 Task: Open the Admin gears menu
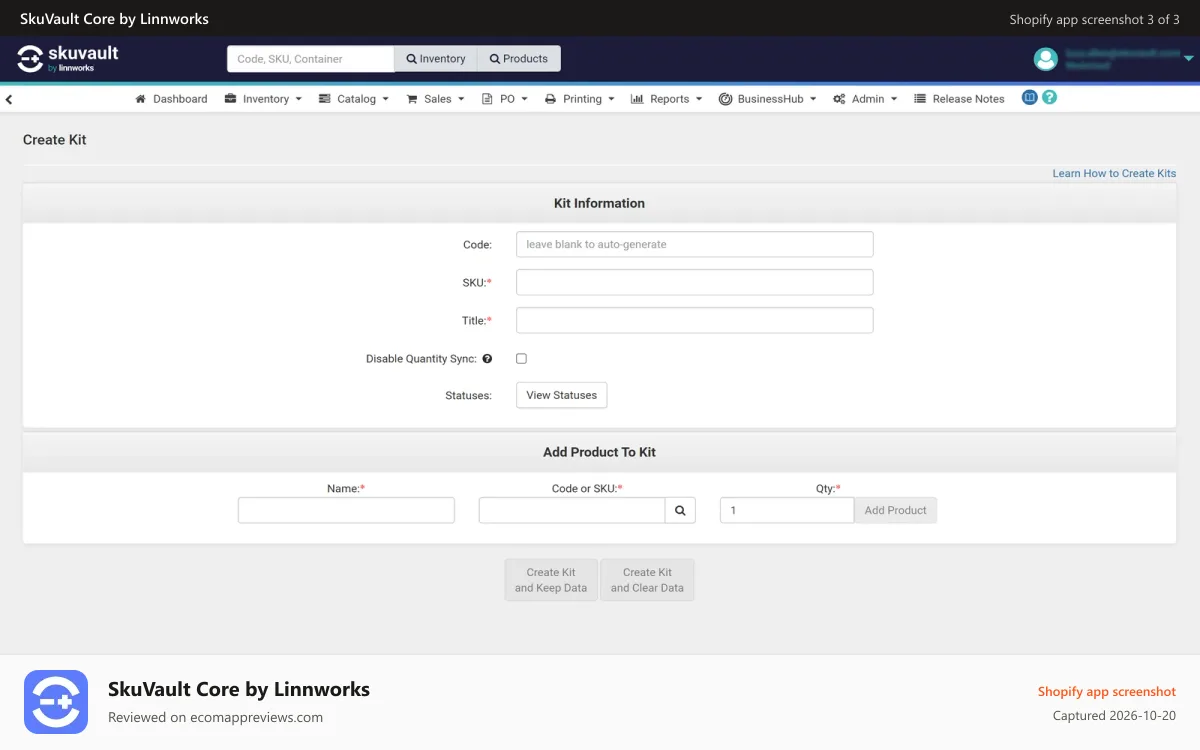865,99
